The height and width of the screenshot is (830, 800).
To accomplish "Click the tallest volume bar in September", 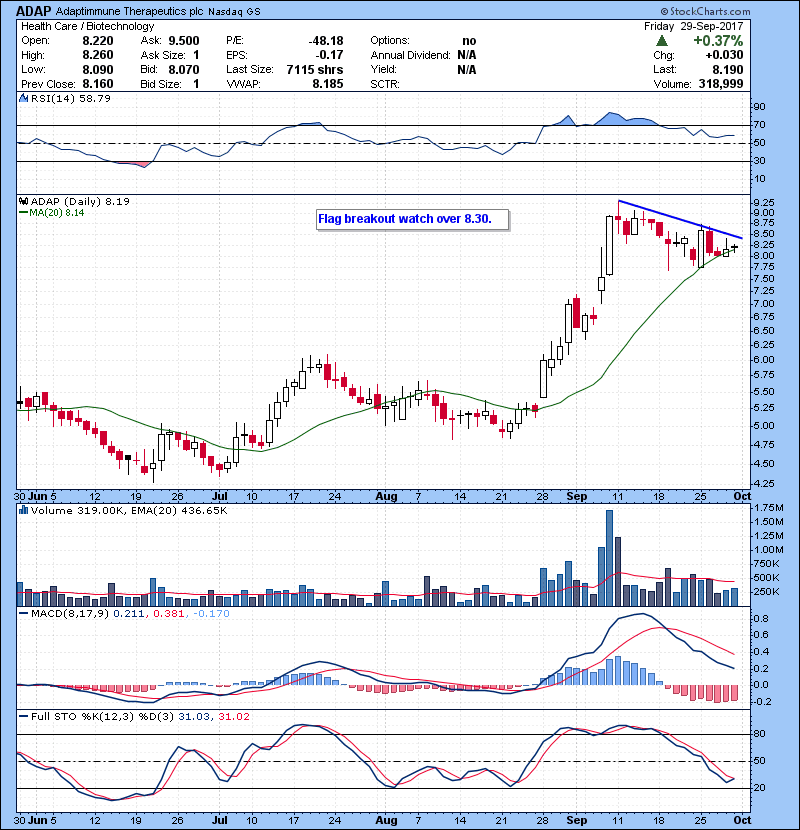I will [609, 558].
